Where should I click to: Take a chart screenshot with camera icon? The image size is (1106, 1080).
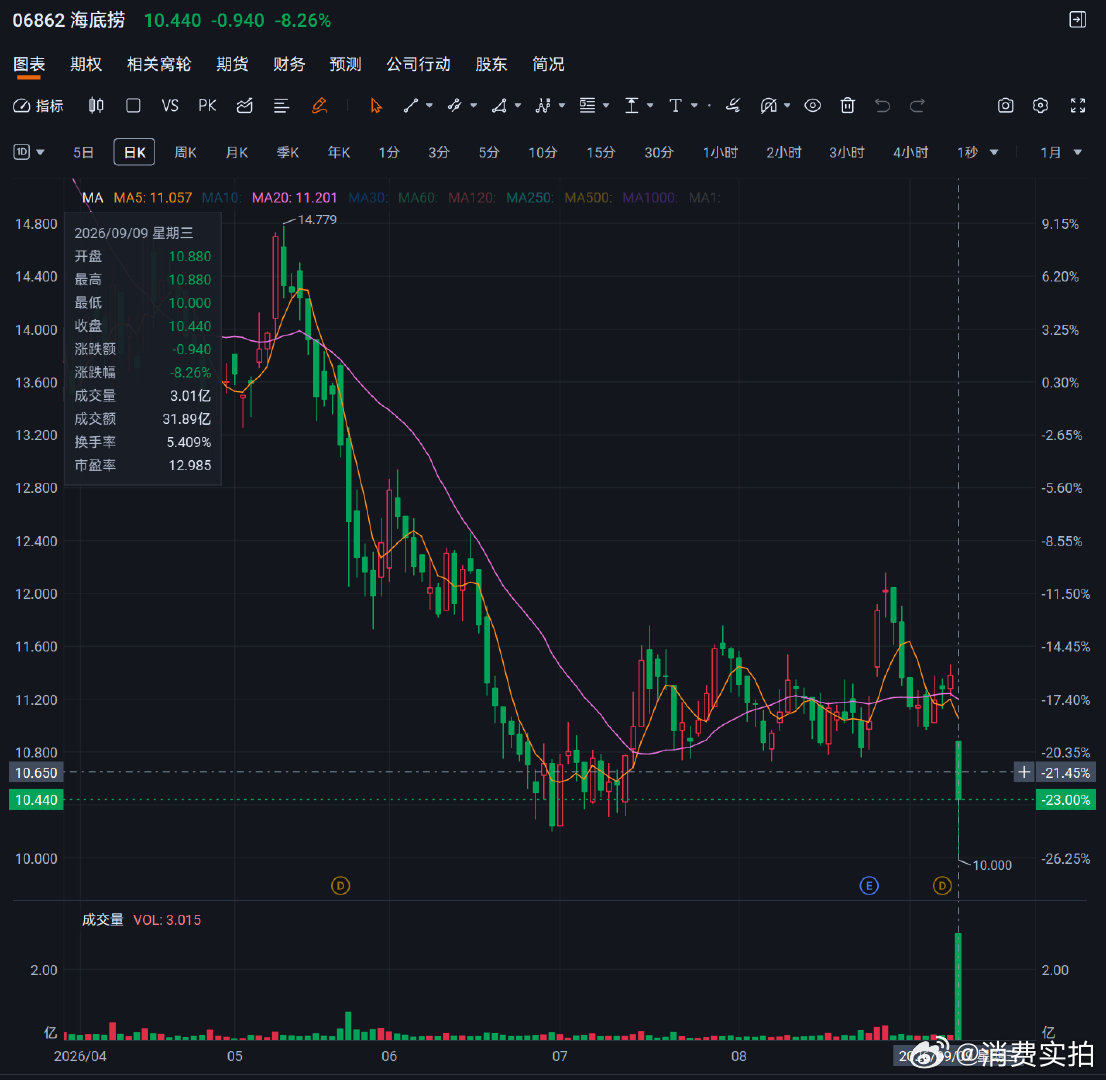[1005, 106]
